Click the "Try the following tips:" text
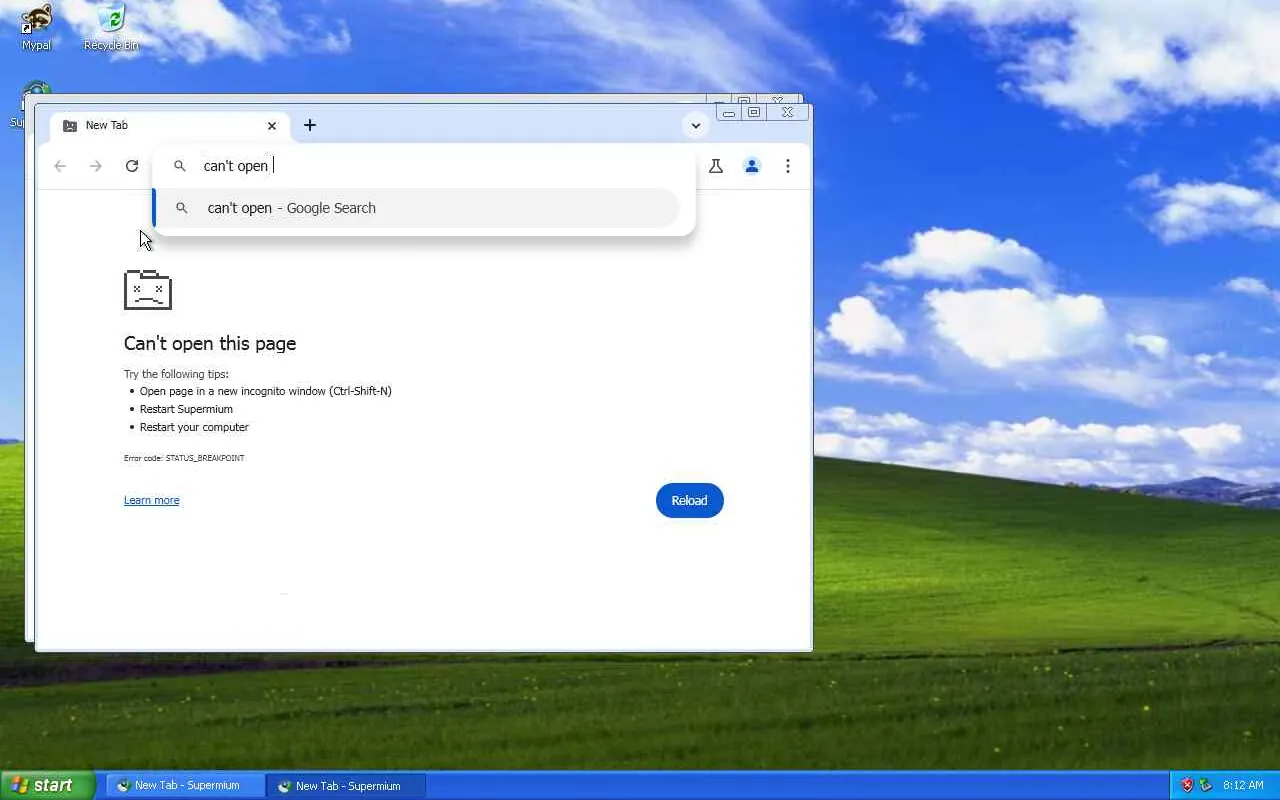 click(x=176, y=374)
